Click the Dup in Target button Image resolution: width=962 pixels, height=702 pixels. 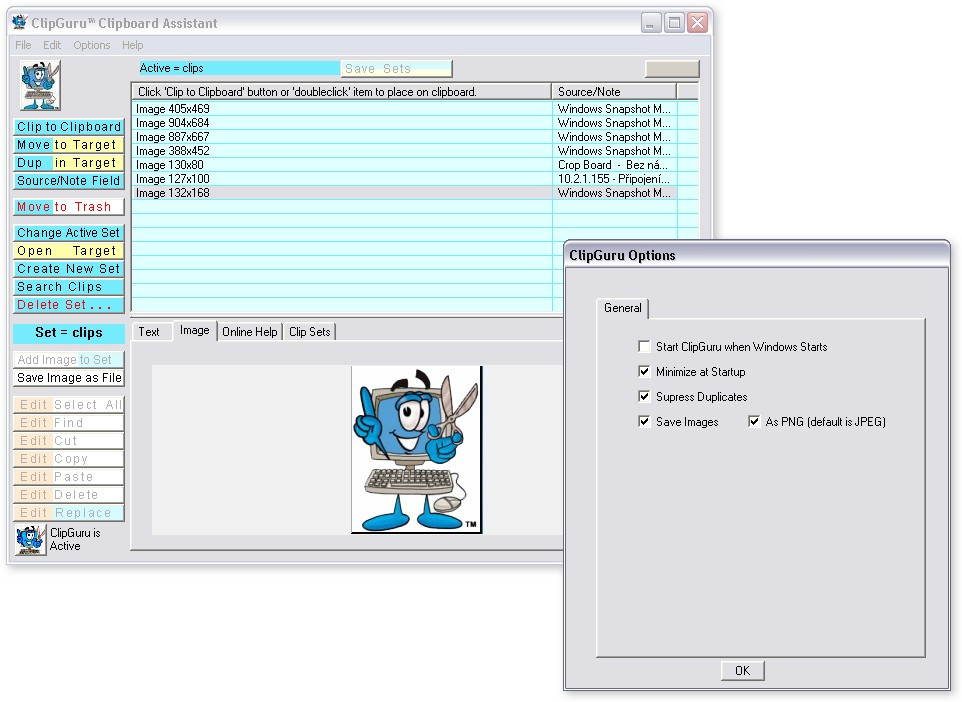(x=69, y=163)
